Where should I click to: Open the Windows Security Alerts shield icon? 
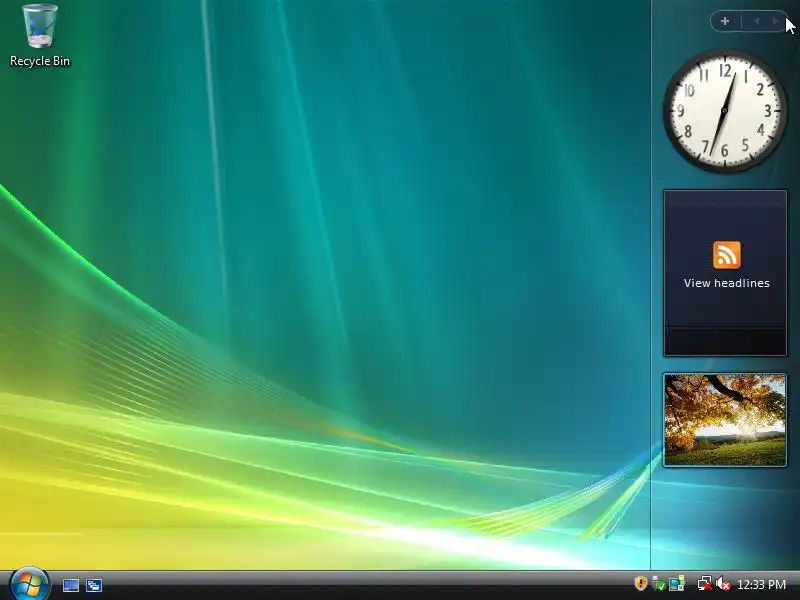tap(641, 583)
